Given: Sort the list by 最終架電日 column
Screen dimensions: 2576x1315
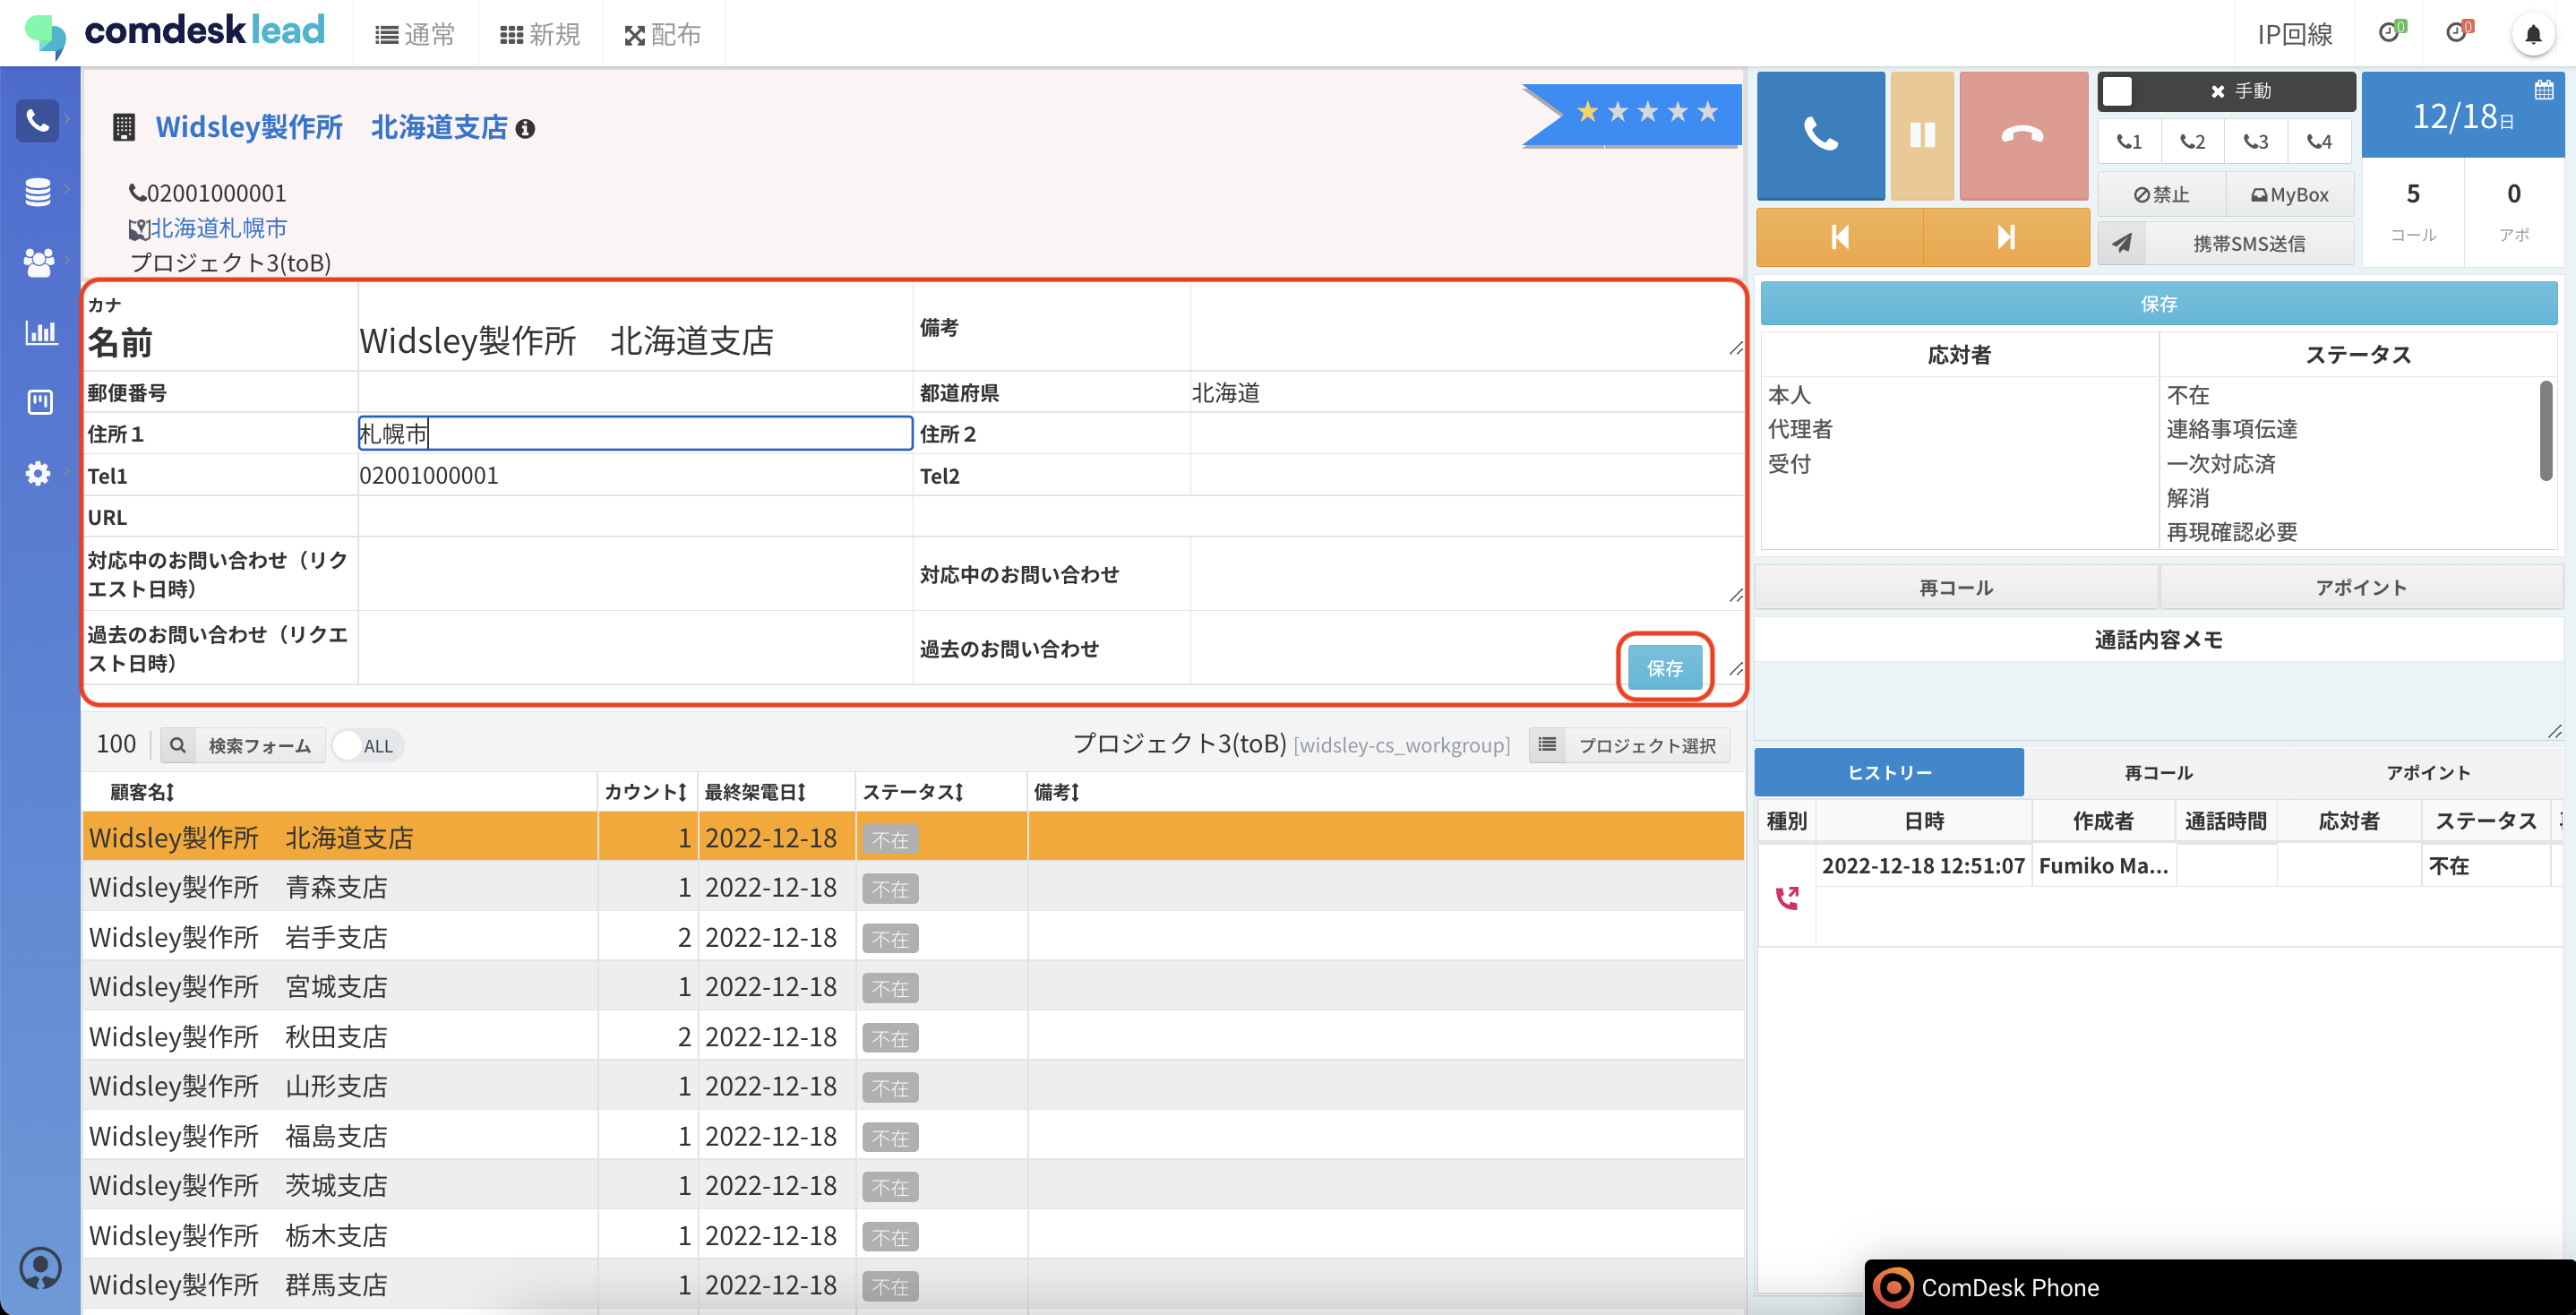Looking at the screenshot, I should [754, 792].
